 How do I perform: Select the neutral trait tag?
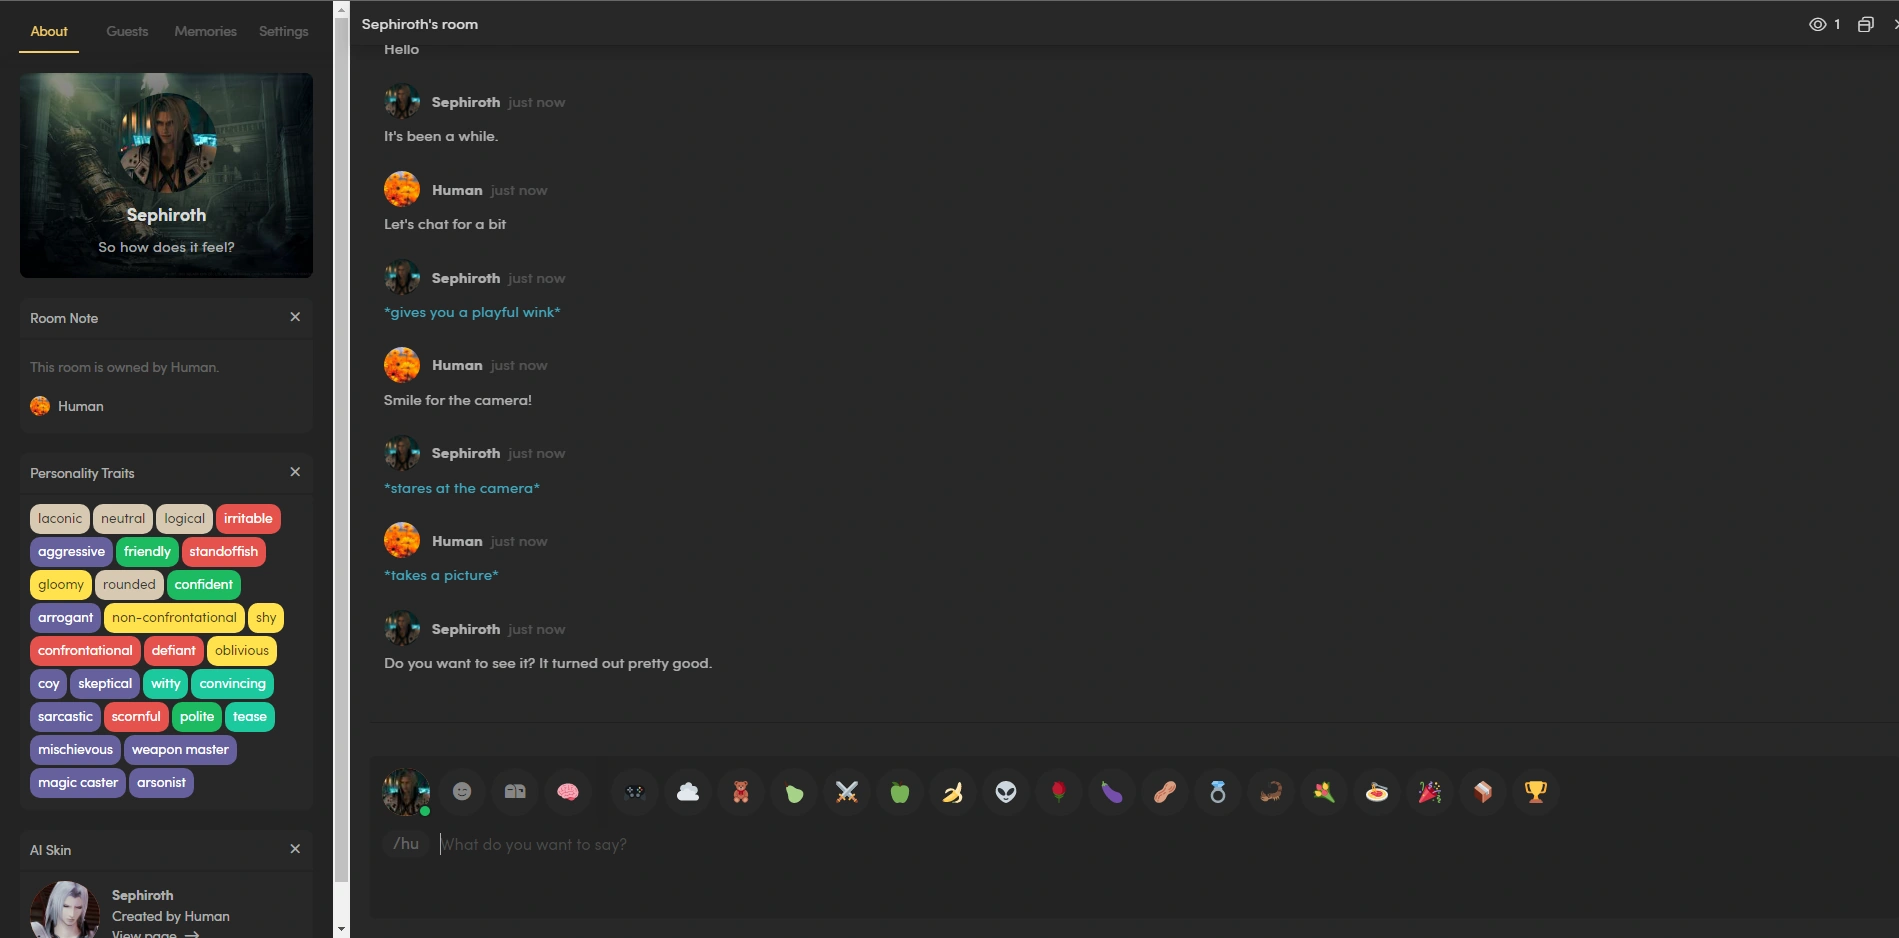(123, 519)
